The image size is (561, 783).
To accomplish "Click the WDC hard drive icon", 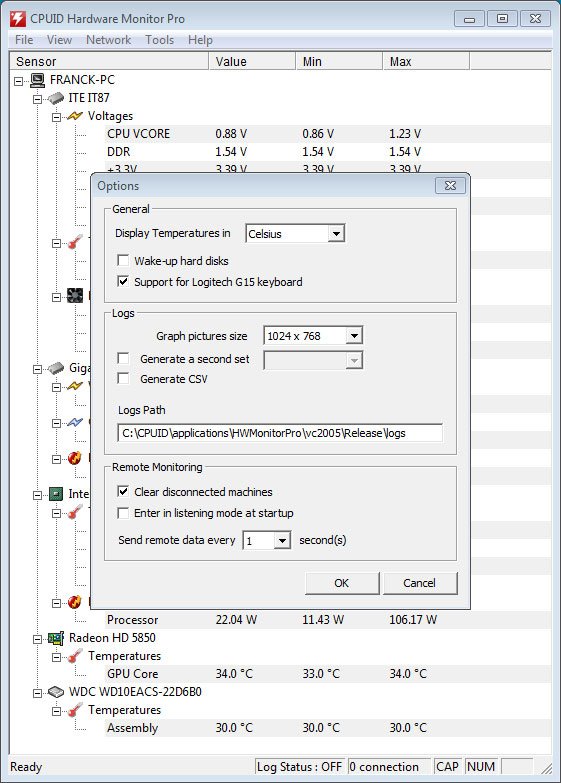I will point(56,692).
